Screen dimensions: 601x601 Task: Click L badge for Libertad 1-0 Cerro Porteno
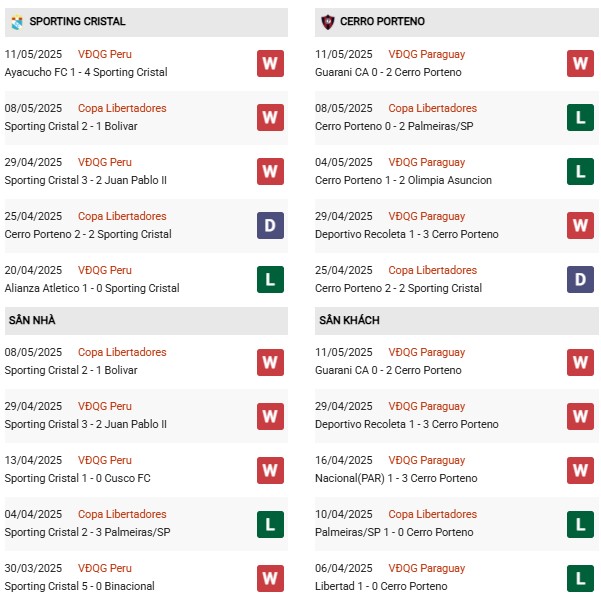[580, 578]
